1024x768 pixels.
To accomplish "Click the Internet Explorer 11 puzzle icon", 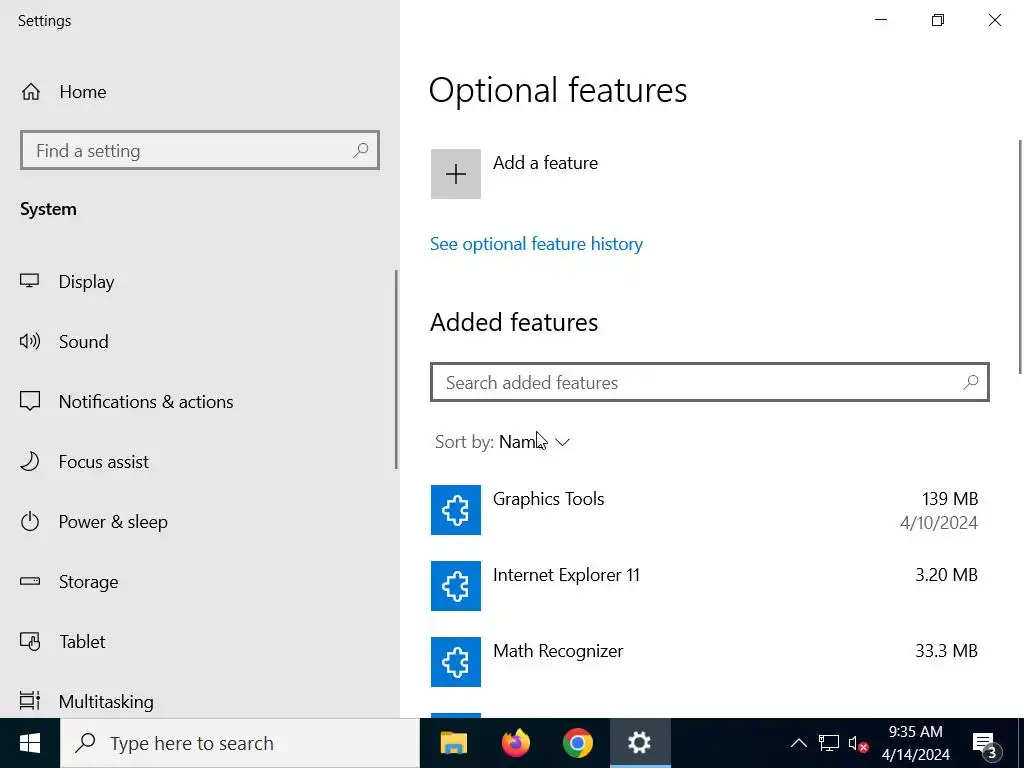I will tap(456, 586).
